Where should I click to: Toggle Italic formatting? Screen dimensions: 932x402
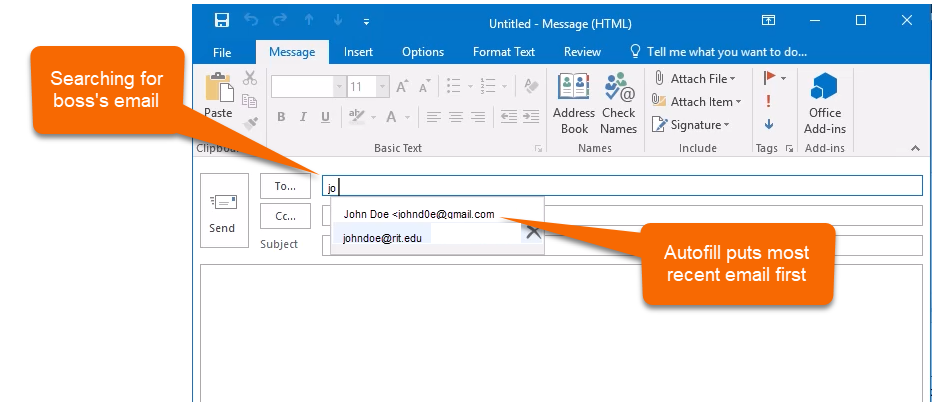coord(303,117)
